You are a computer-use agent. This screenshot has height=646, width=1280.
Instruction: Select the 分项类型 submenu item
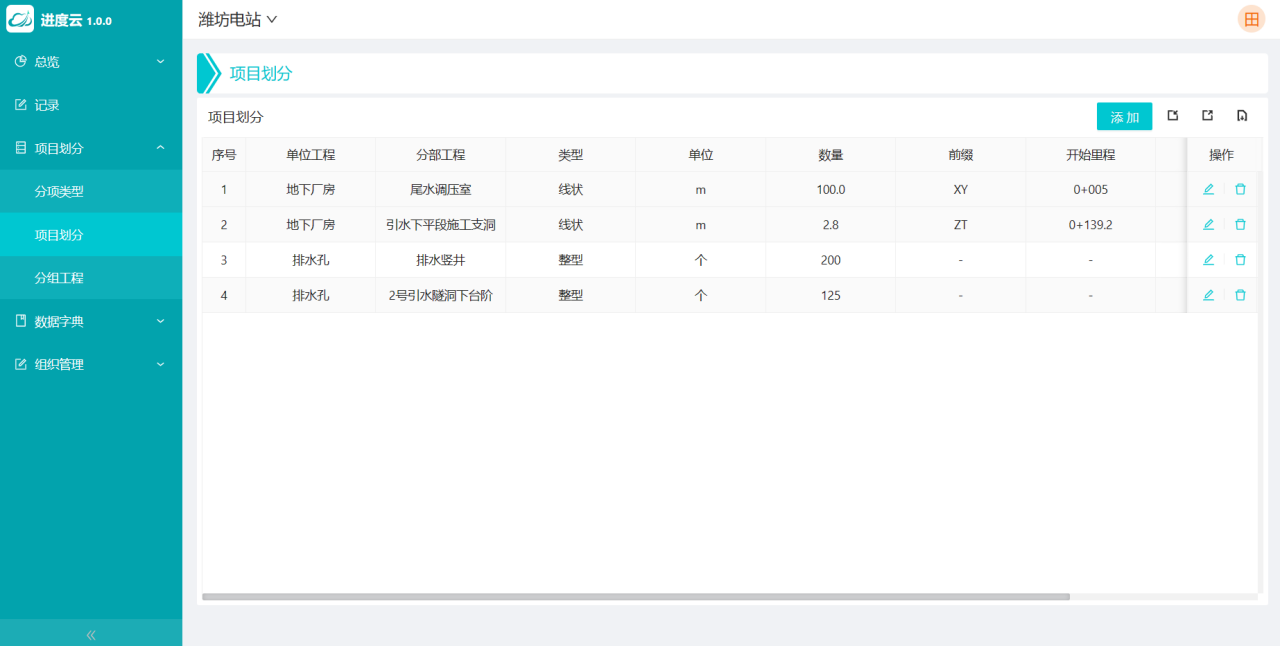coord(59,191)
